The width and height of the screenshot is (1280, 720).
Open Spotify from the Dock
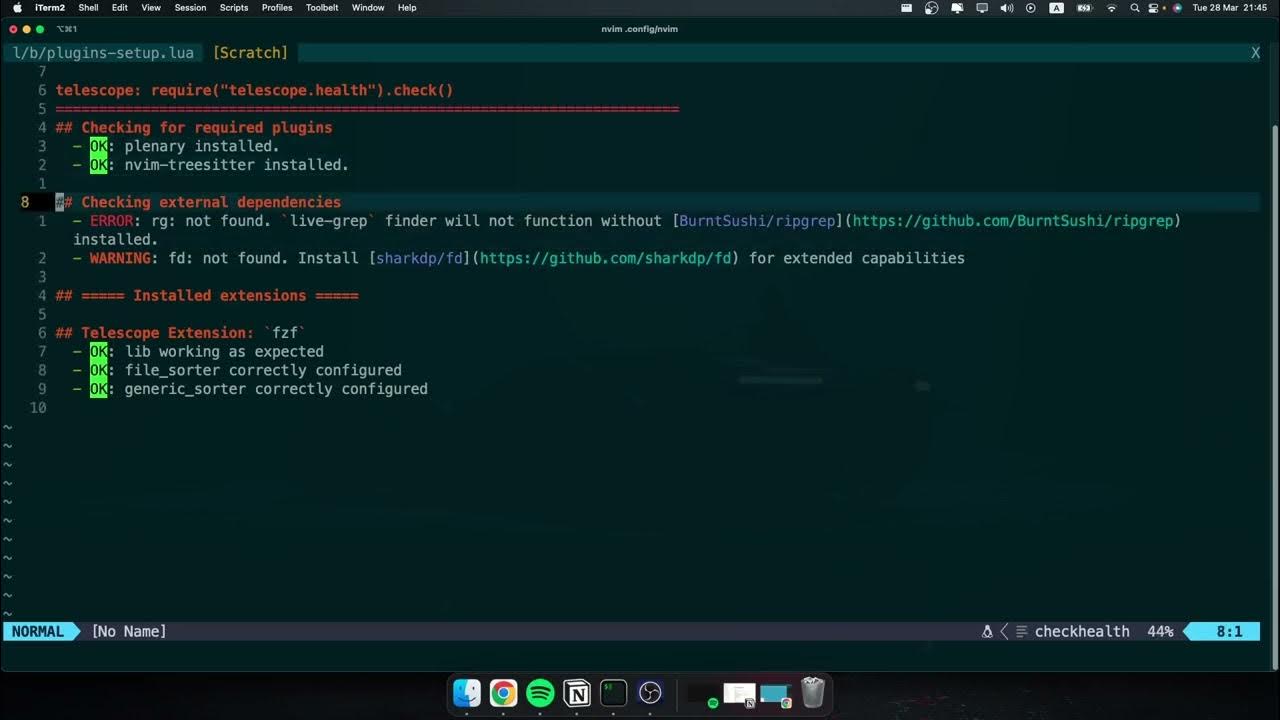[540, 693]
